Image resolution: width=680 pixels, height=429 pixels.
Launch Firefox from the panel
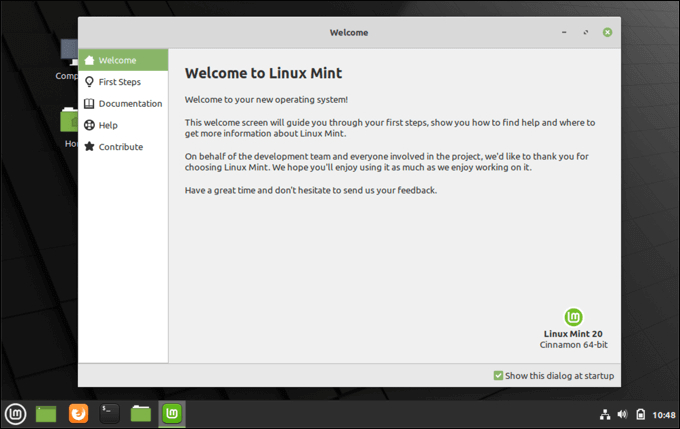click(78, 413)
